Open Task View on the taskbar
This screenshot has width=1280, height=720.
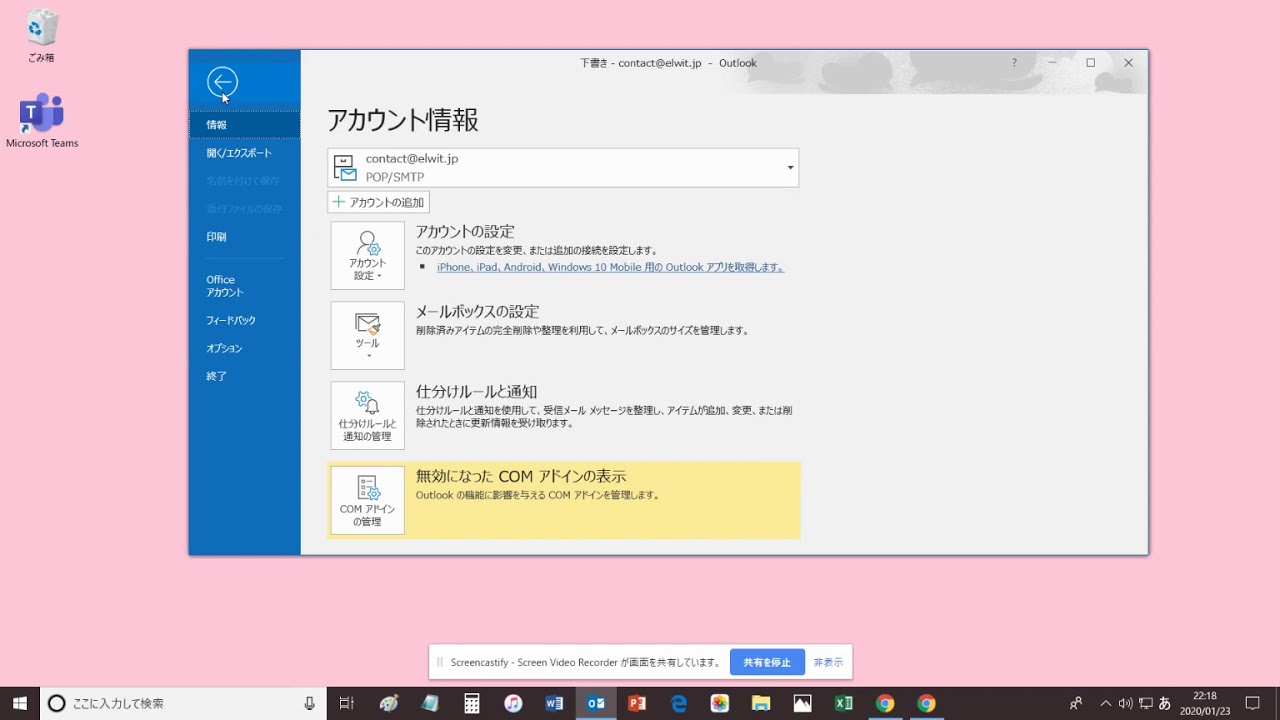point(347,703)
